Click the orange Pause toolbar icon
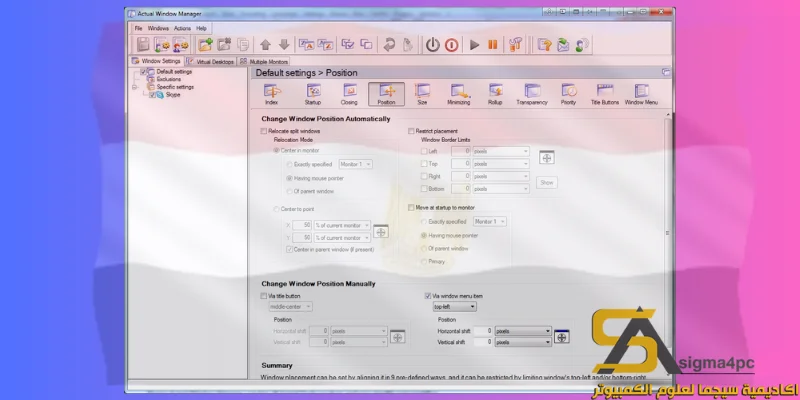The width and height of the screenshot is (800, 400). click(x=493, y=45)
